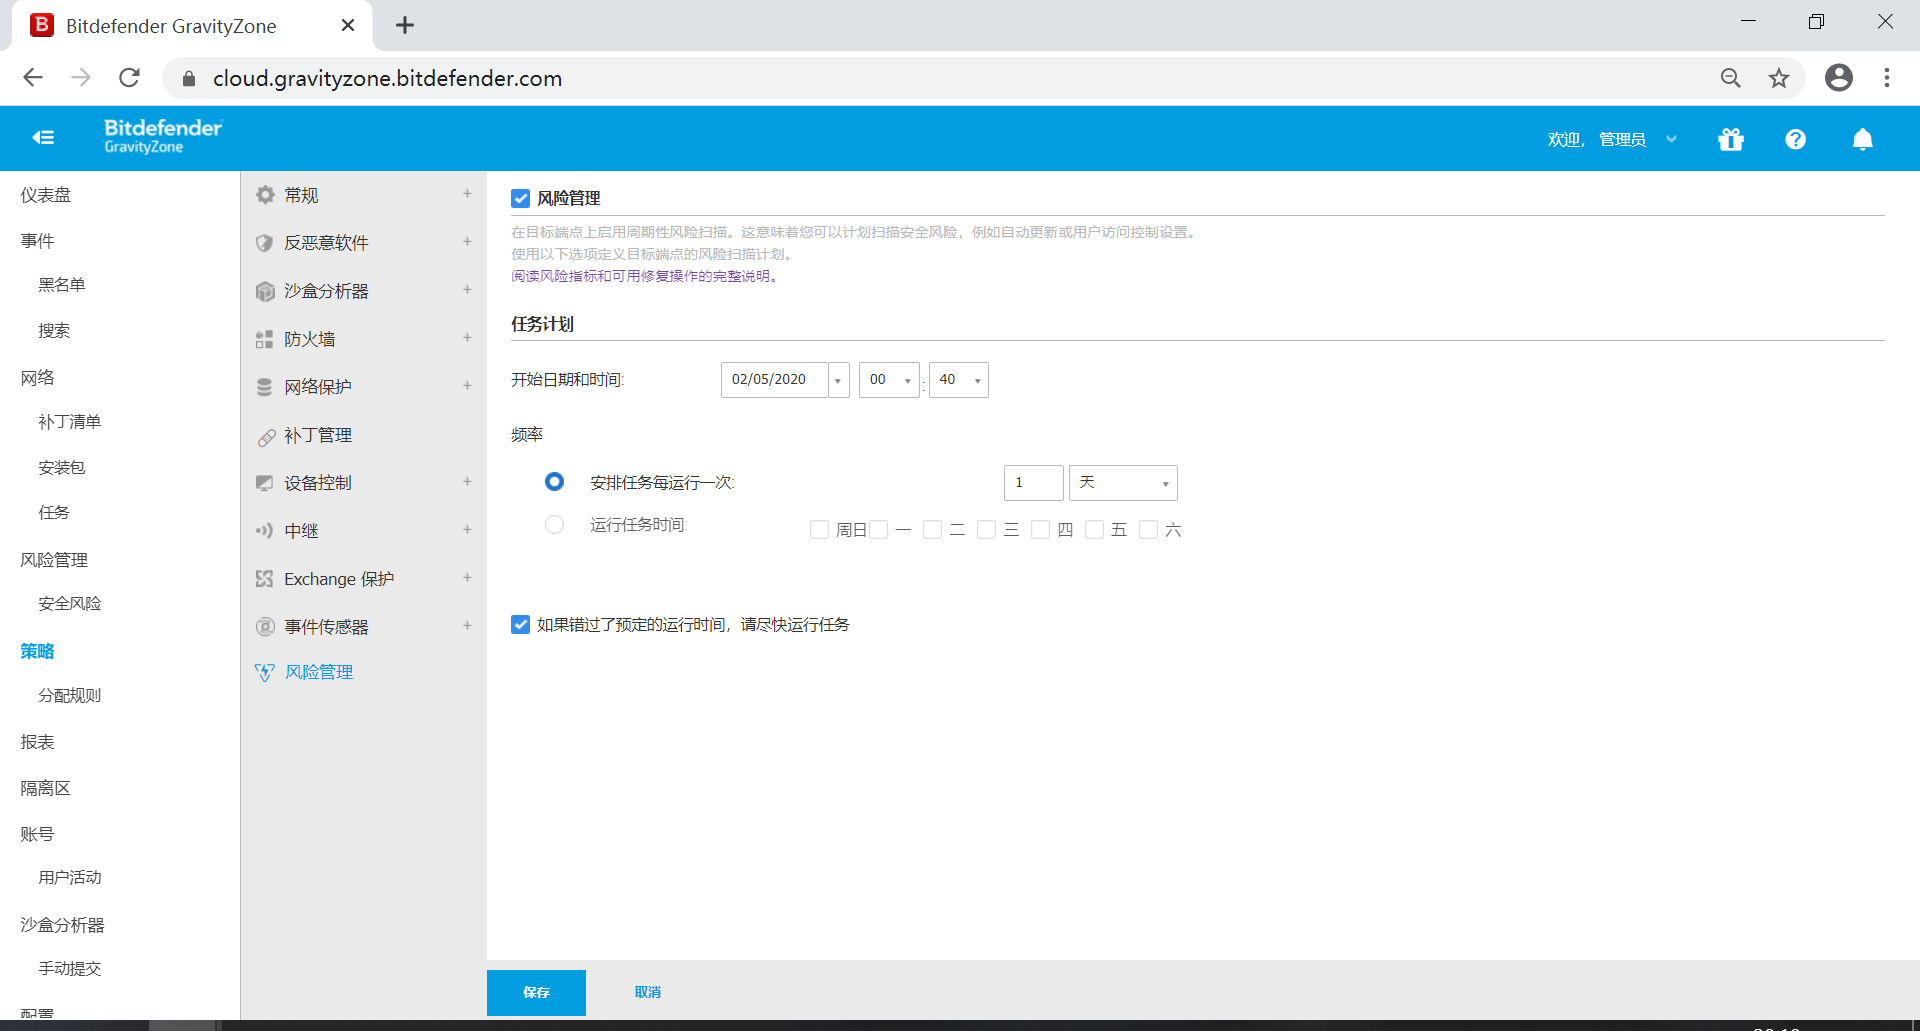Open the 天 frequency unit dropdown
This screenshot has height=1031, width=1920.
click(1123, 483)
